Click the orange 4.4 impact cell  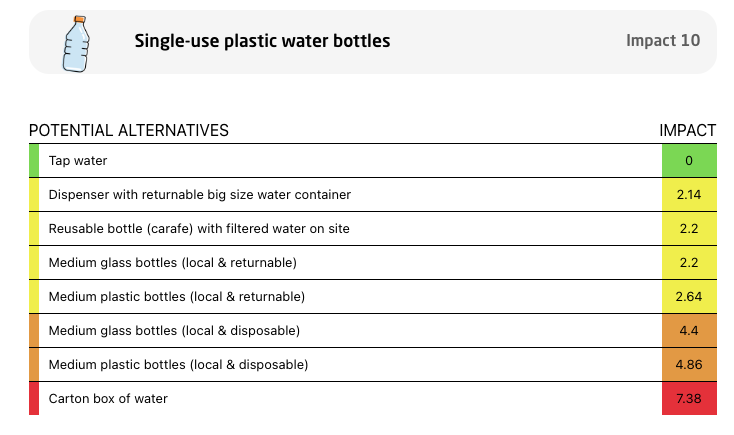[x=689, y=331]
